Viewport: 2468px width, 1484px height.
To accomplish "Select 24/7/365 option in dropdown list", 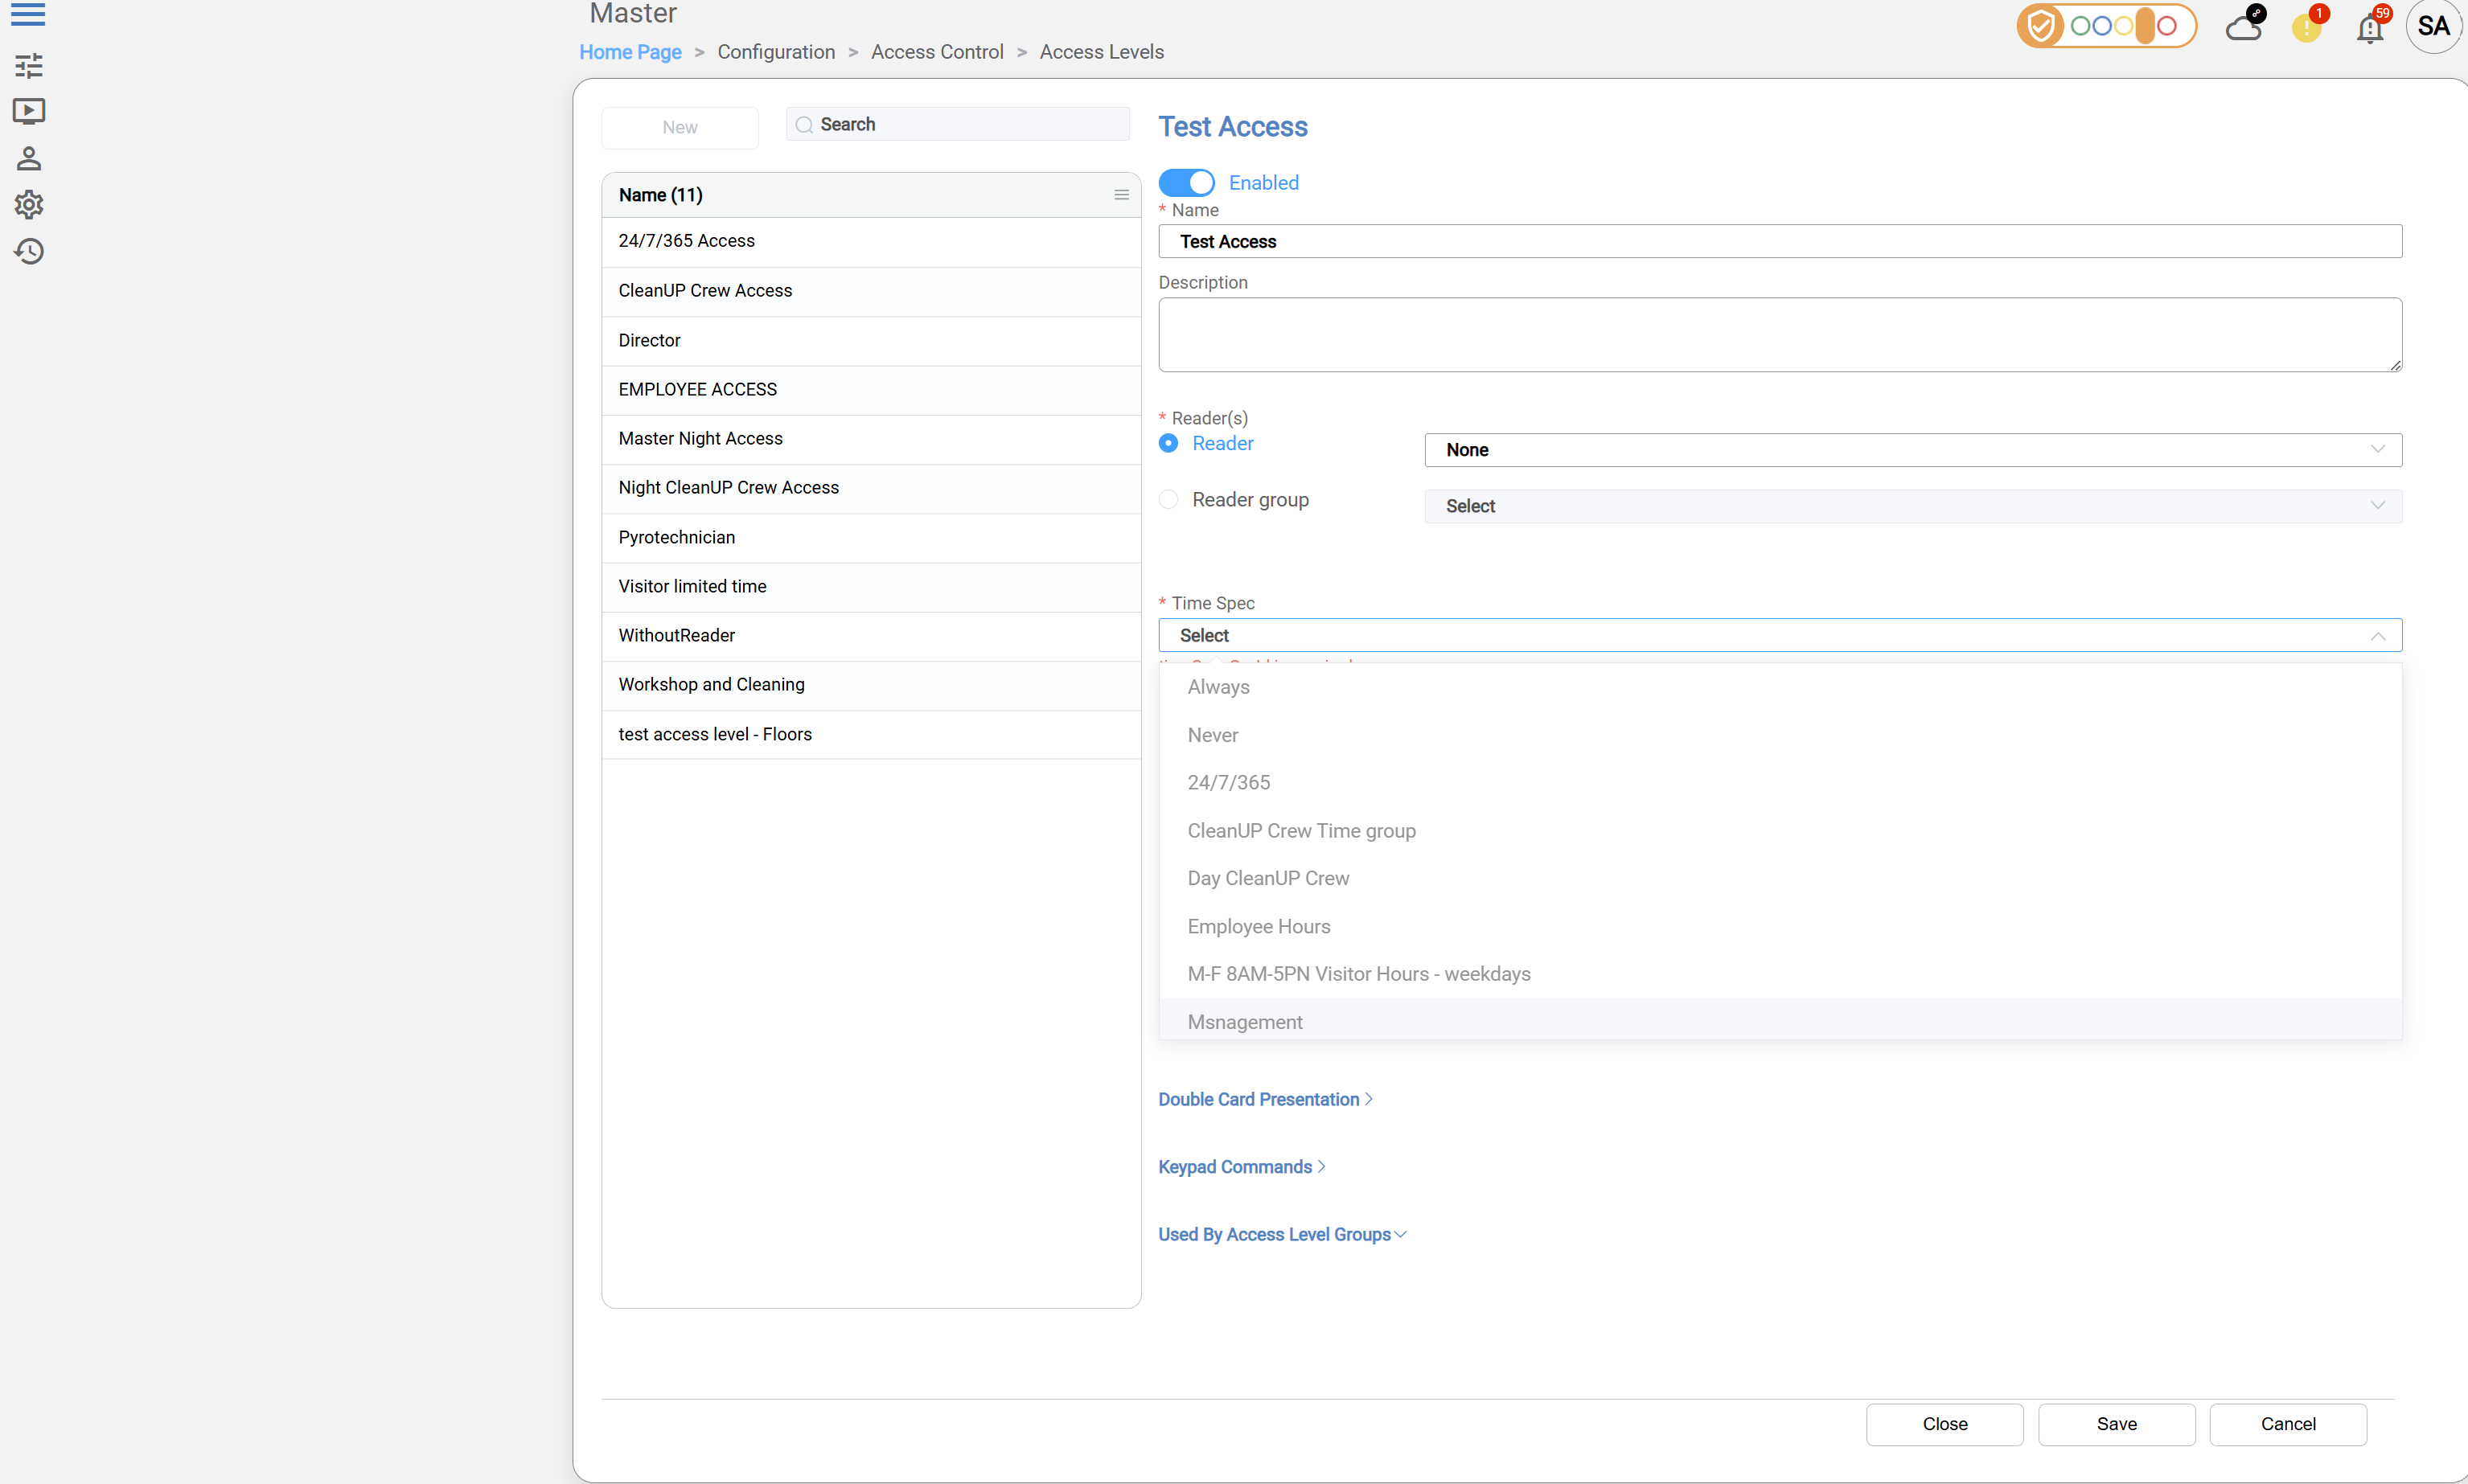I will 1228,782.
